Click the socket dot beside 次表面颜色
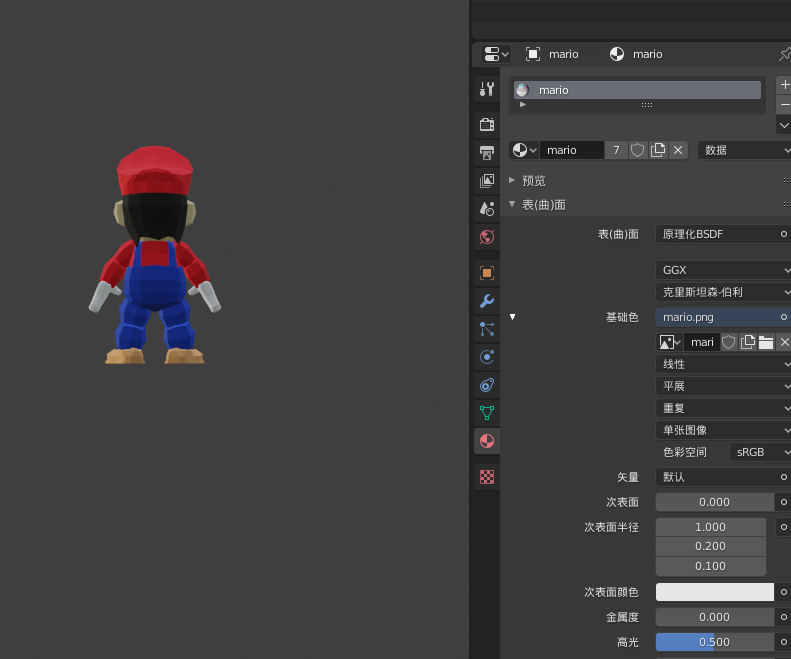Image resolution: width=791 pixels, height=659 pixels. pyautogui.click(x=783, y=592)
